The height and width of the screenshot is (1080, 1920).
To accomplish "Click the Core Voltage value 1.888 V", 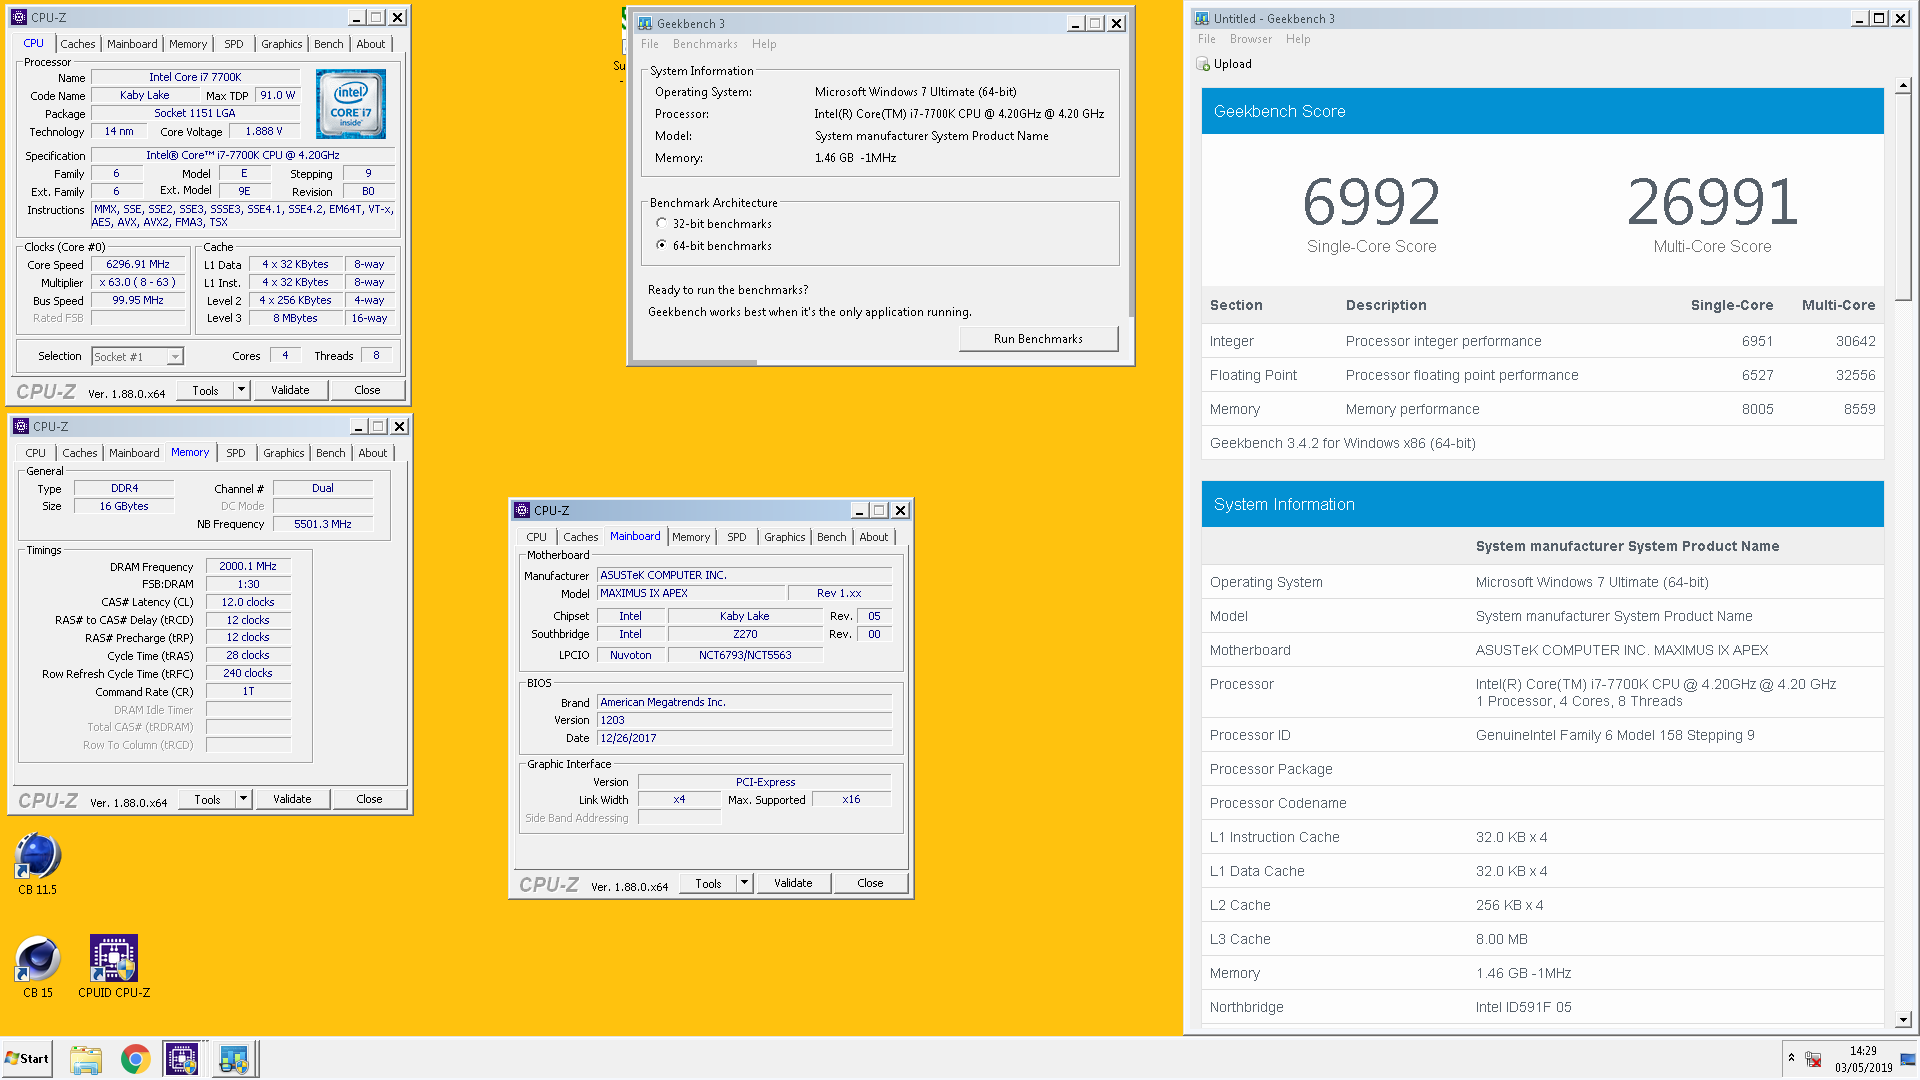I will pos(264,131).
